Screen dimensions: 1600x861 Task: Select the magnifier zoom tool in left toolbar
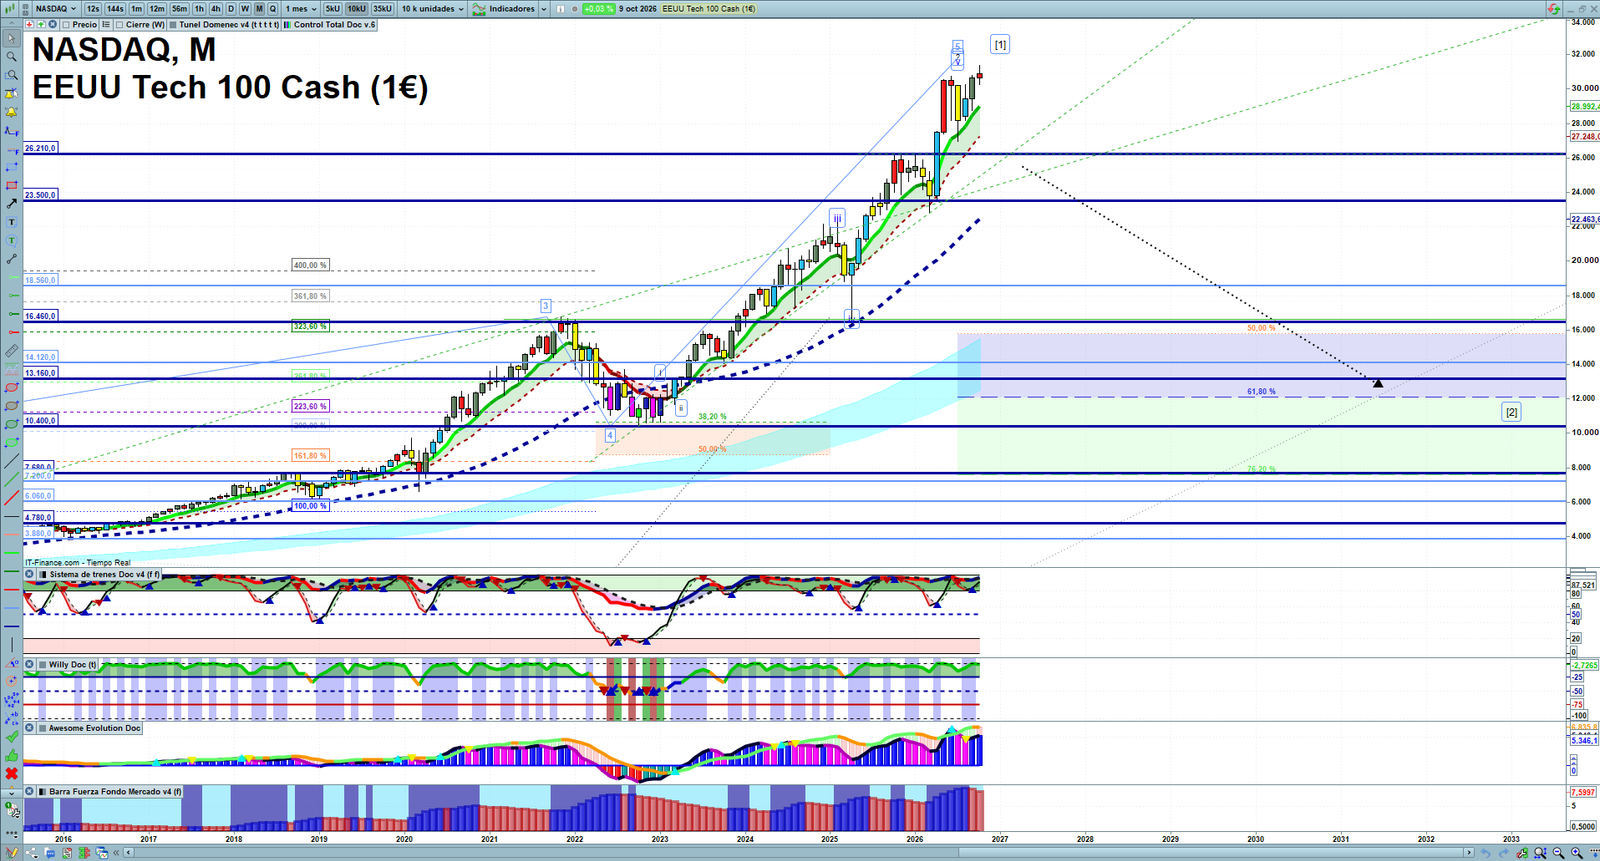pos(11,57)
